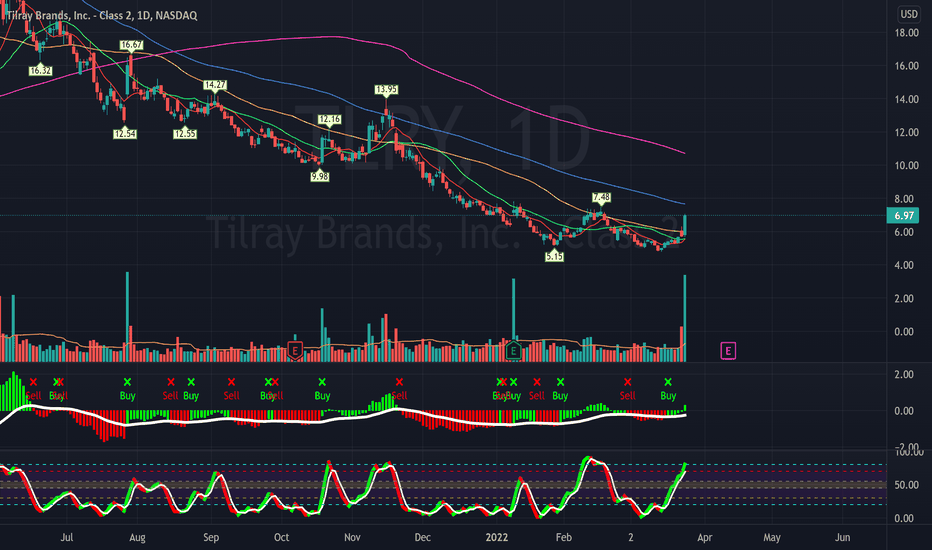Image resolution: width=932 pixels, height=550 pixels.
Task: Click the 6.97 current price tag
Action: coord(903,215)
